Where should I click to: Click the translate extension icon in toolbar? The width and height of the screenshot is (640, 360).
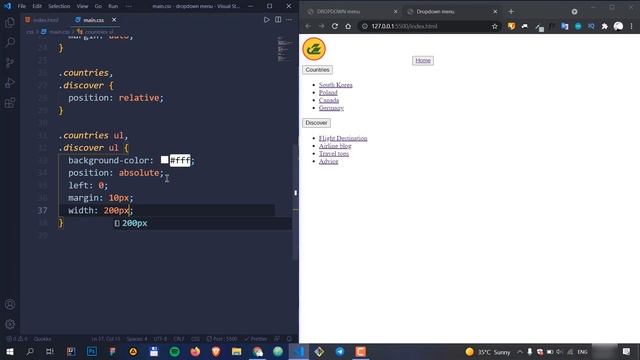564,26
